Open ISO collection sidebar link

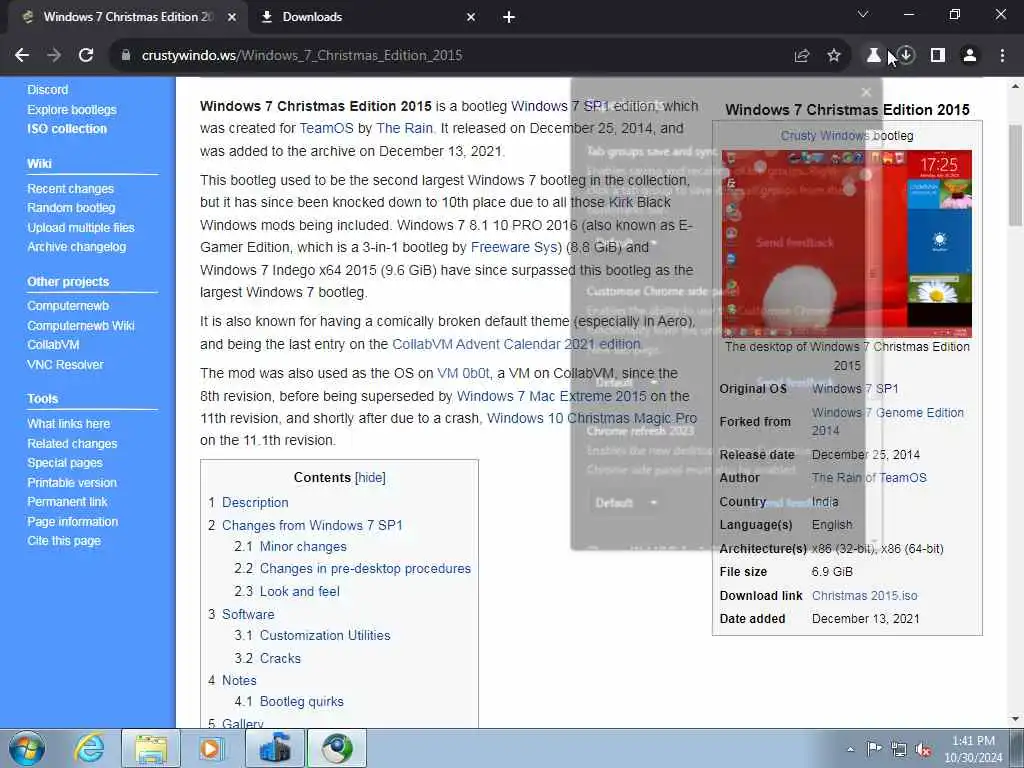tap(67, 129)
